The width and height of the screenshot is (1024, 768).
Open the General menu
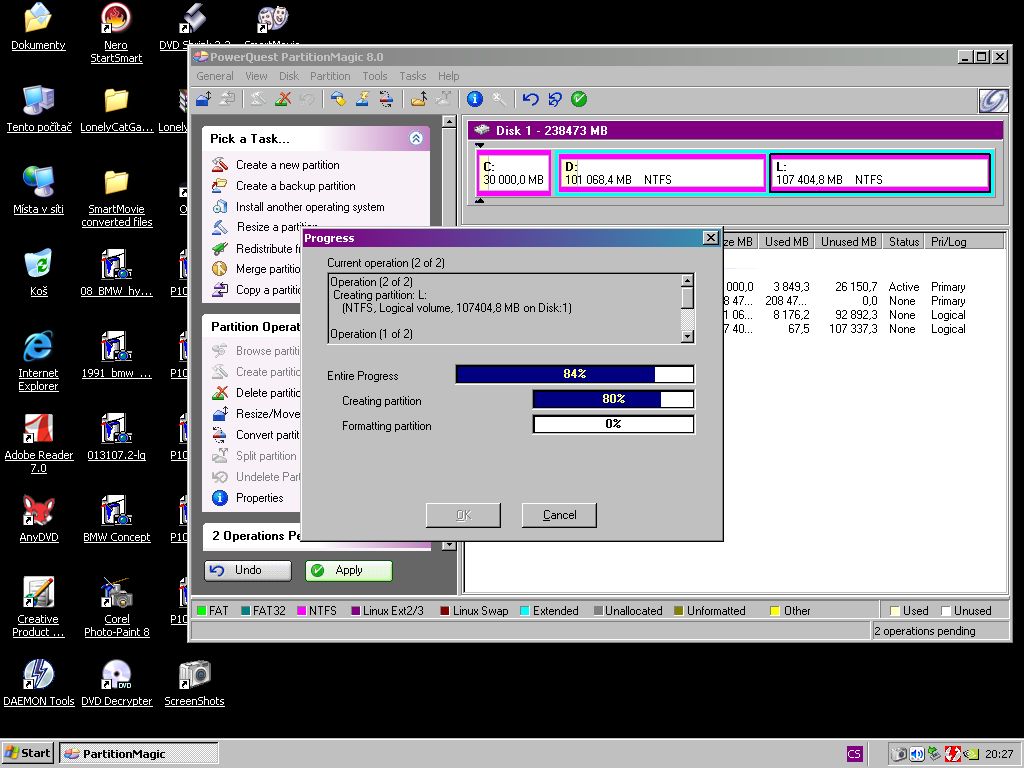[215, 76]
